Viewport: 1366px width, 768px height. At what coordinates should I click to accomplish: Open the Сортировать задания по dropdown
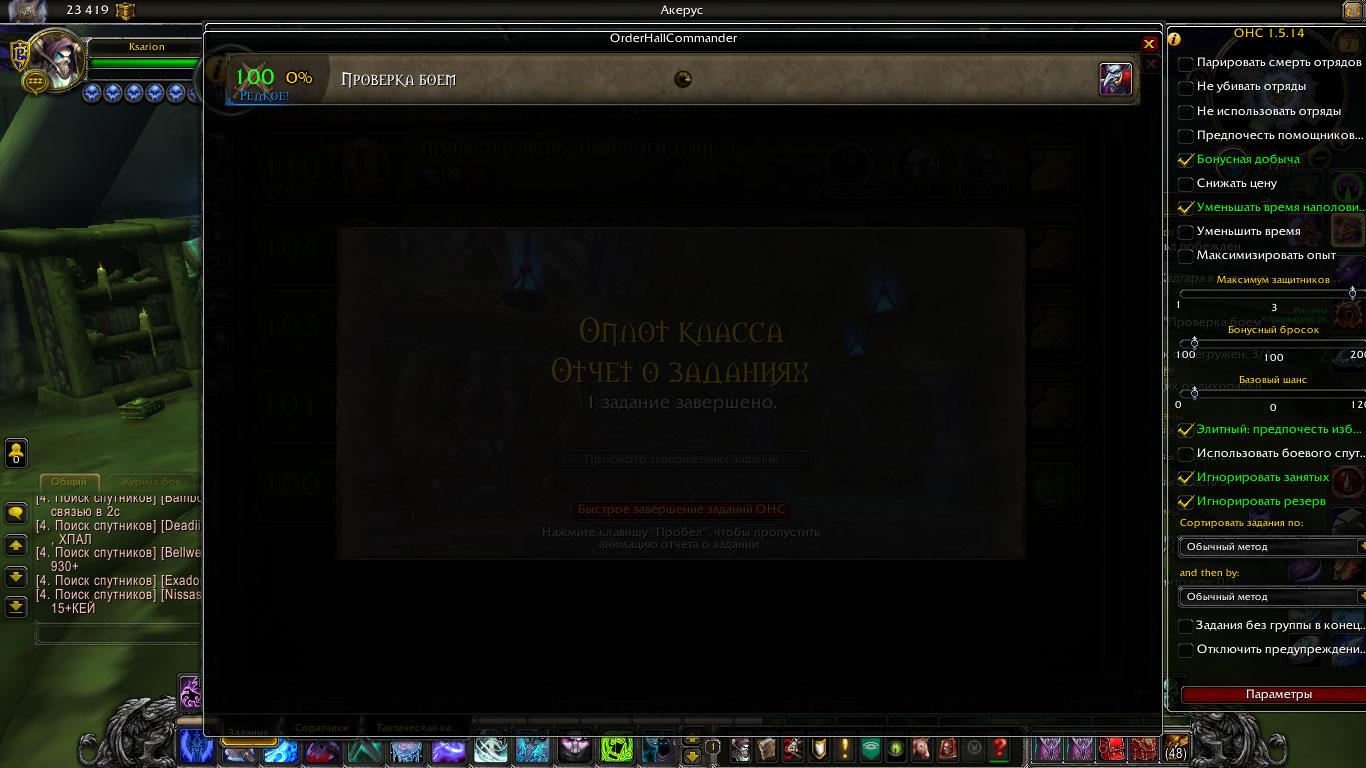(x=1272, y=547)
